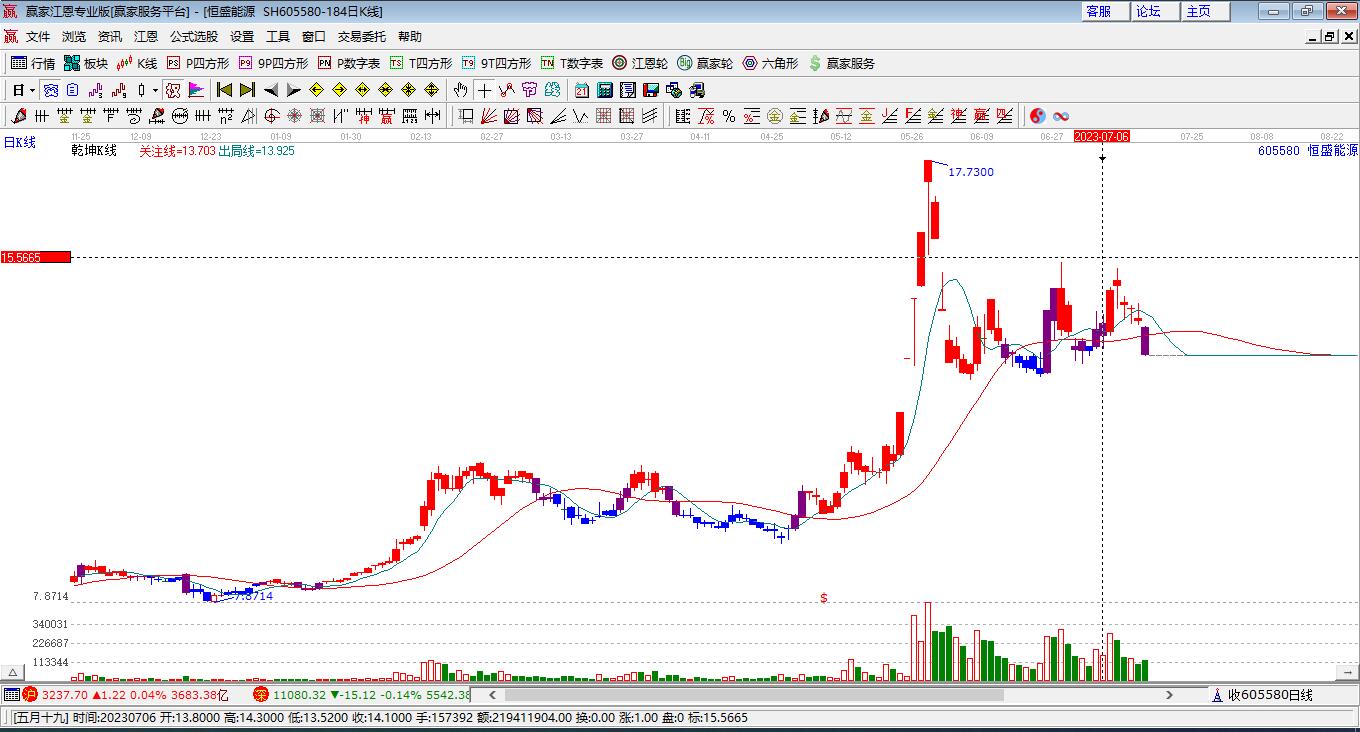Select the hand pan tool icon
The image size is (1360, 732).
(x=460, y=90)
